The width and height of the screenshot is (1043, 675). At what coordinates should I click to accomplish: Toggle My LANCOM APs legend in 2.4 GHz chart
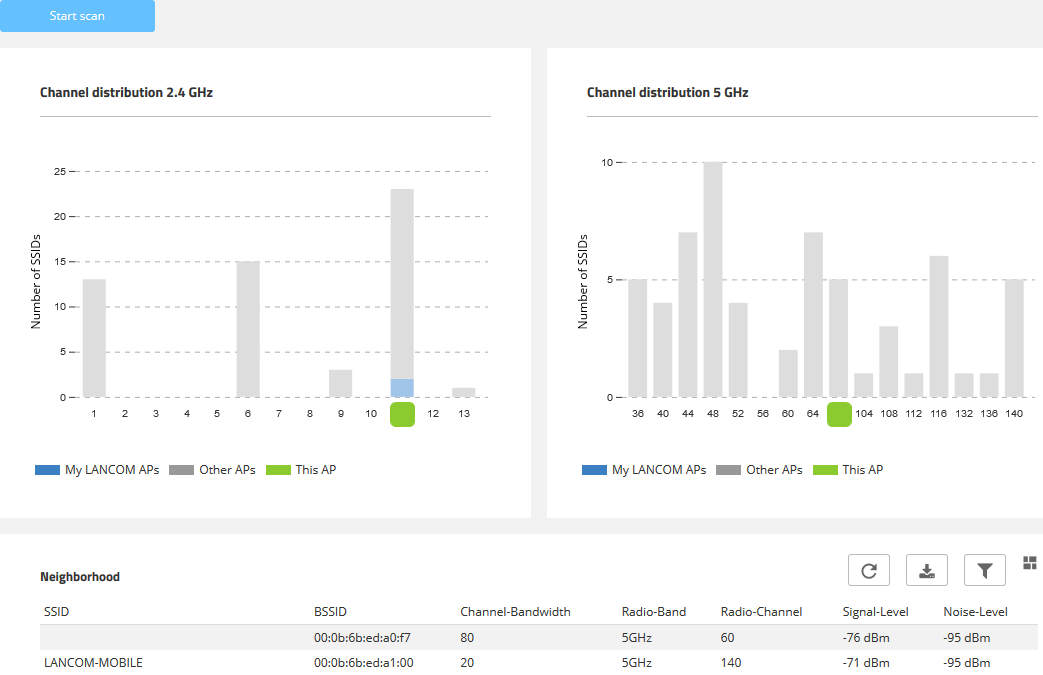tap(96, 470)
